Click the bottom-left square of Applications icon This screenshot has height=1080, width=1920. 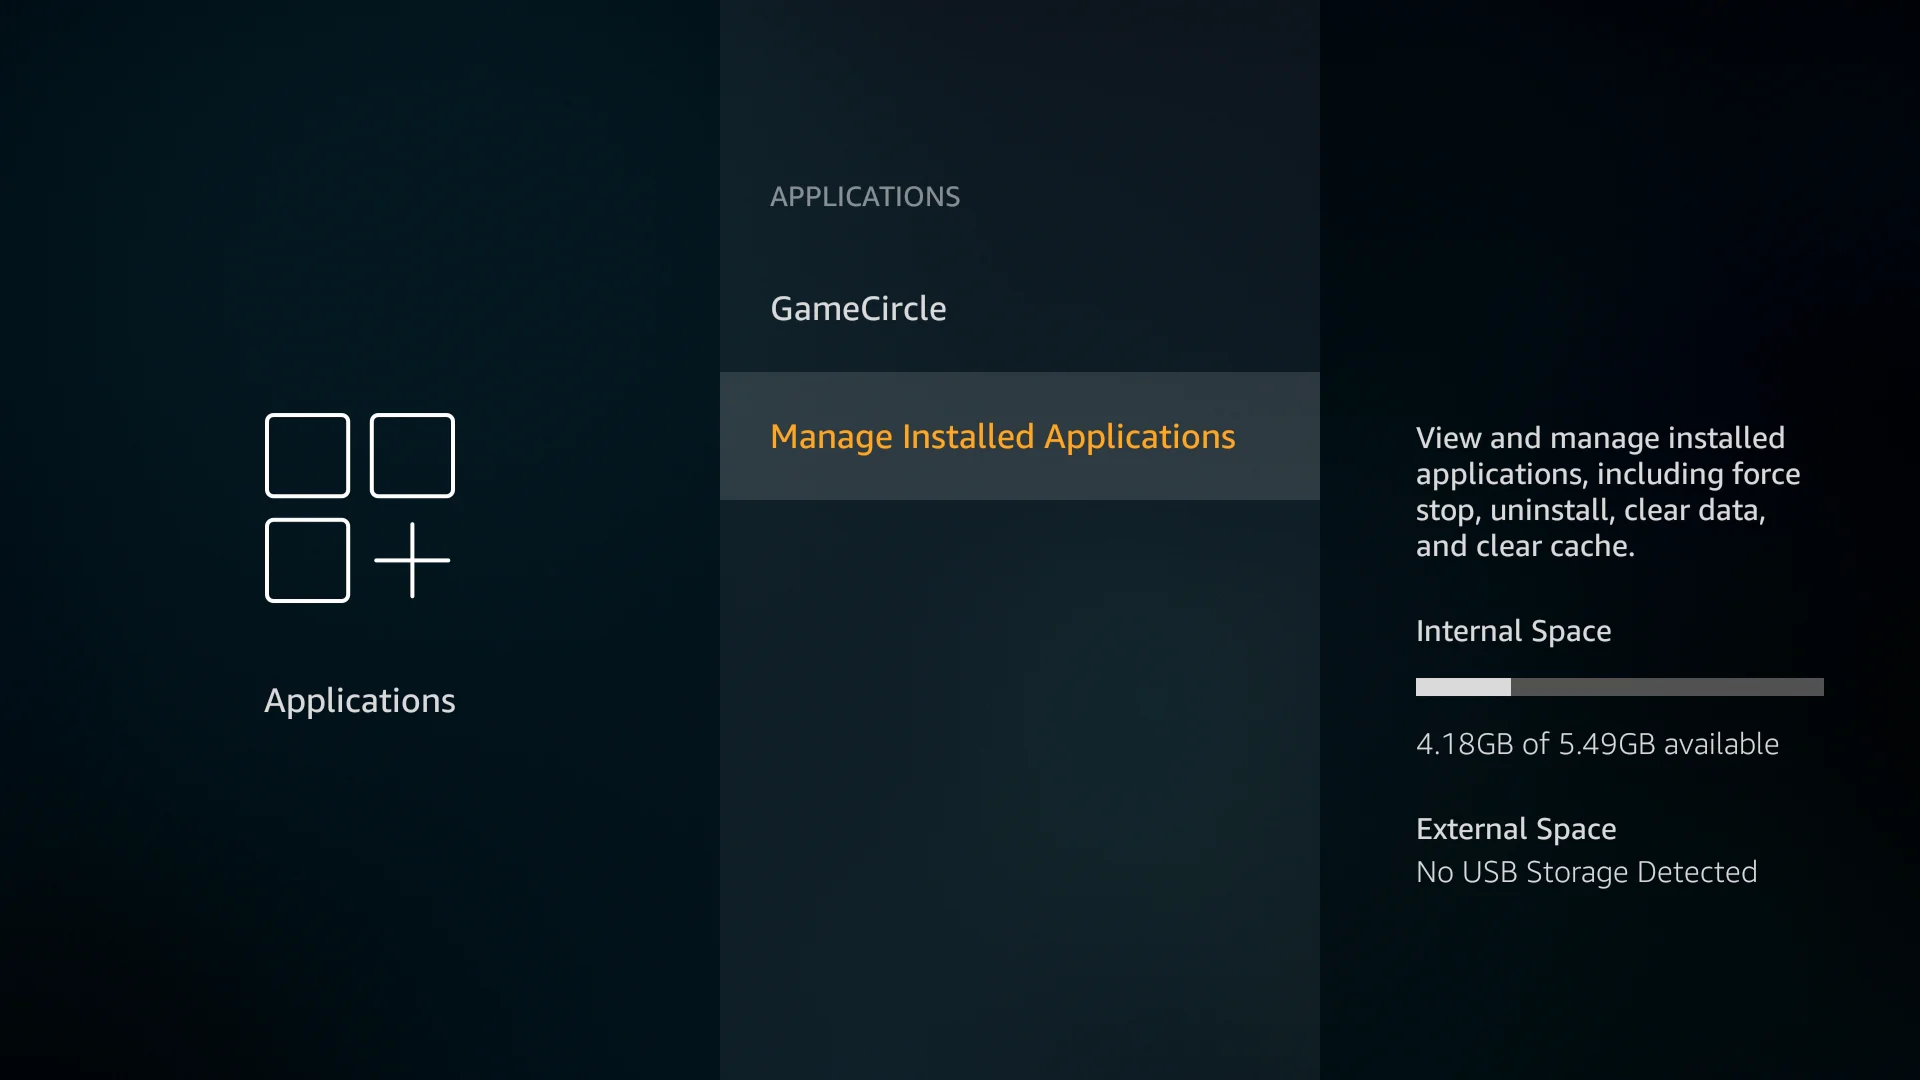point(307,560)
